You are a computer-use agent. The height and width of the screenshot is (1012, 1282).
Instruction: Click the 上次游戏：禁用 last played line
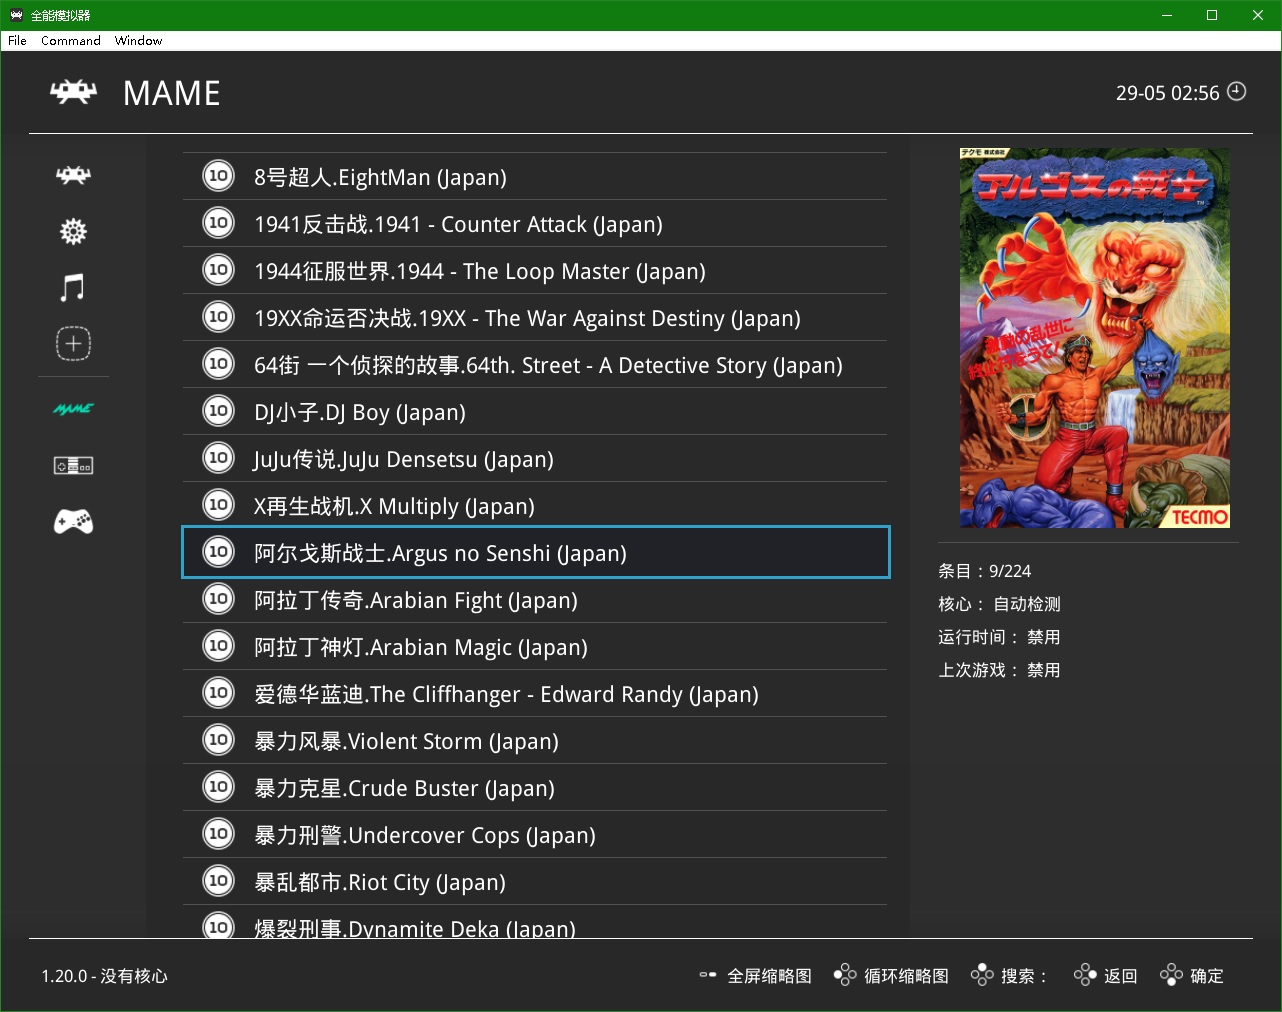pyautogui.click(x=999, y=670)
